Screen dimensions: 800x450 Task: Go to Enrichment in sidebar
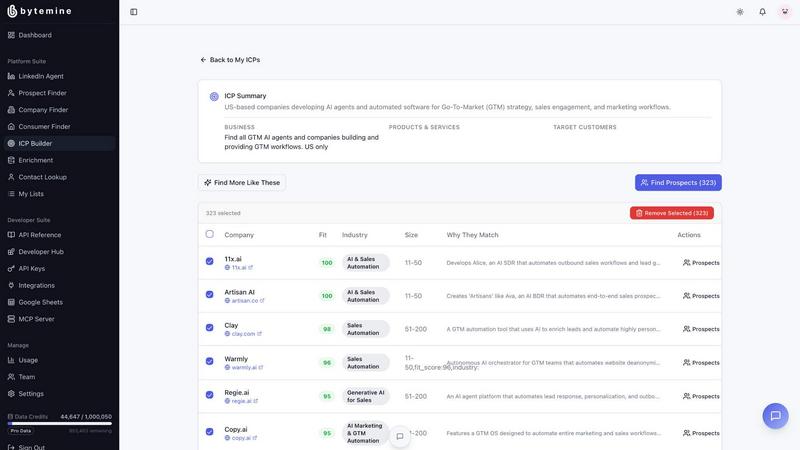click(35, 160)
